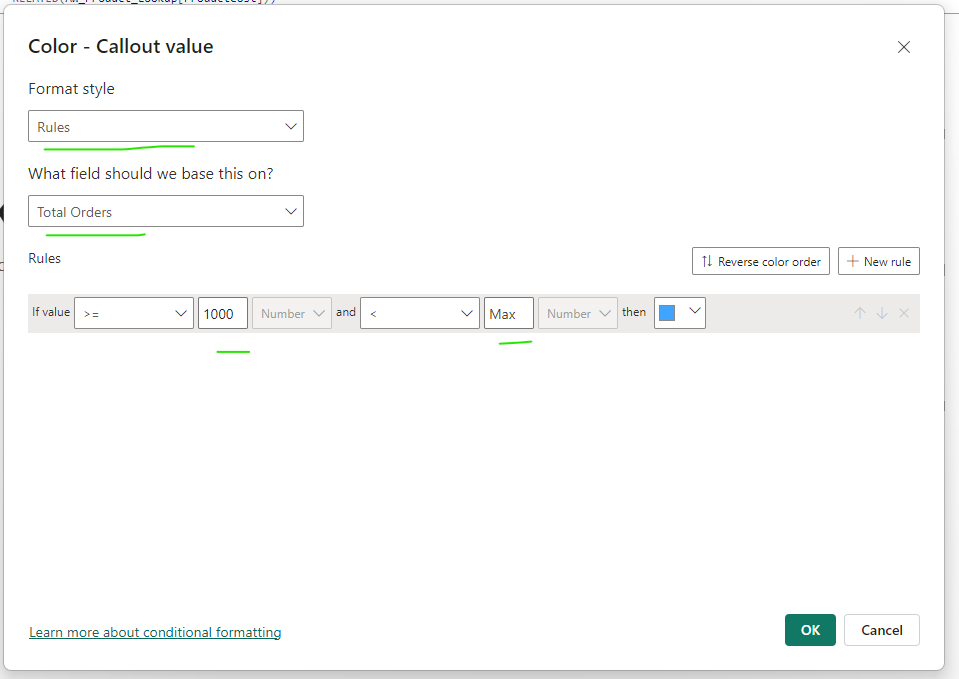Click Reverse color order button
Screen dimensions: 959x679
761,261
